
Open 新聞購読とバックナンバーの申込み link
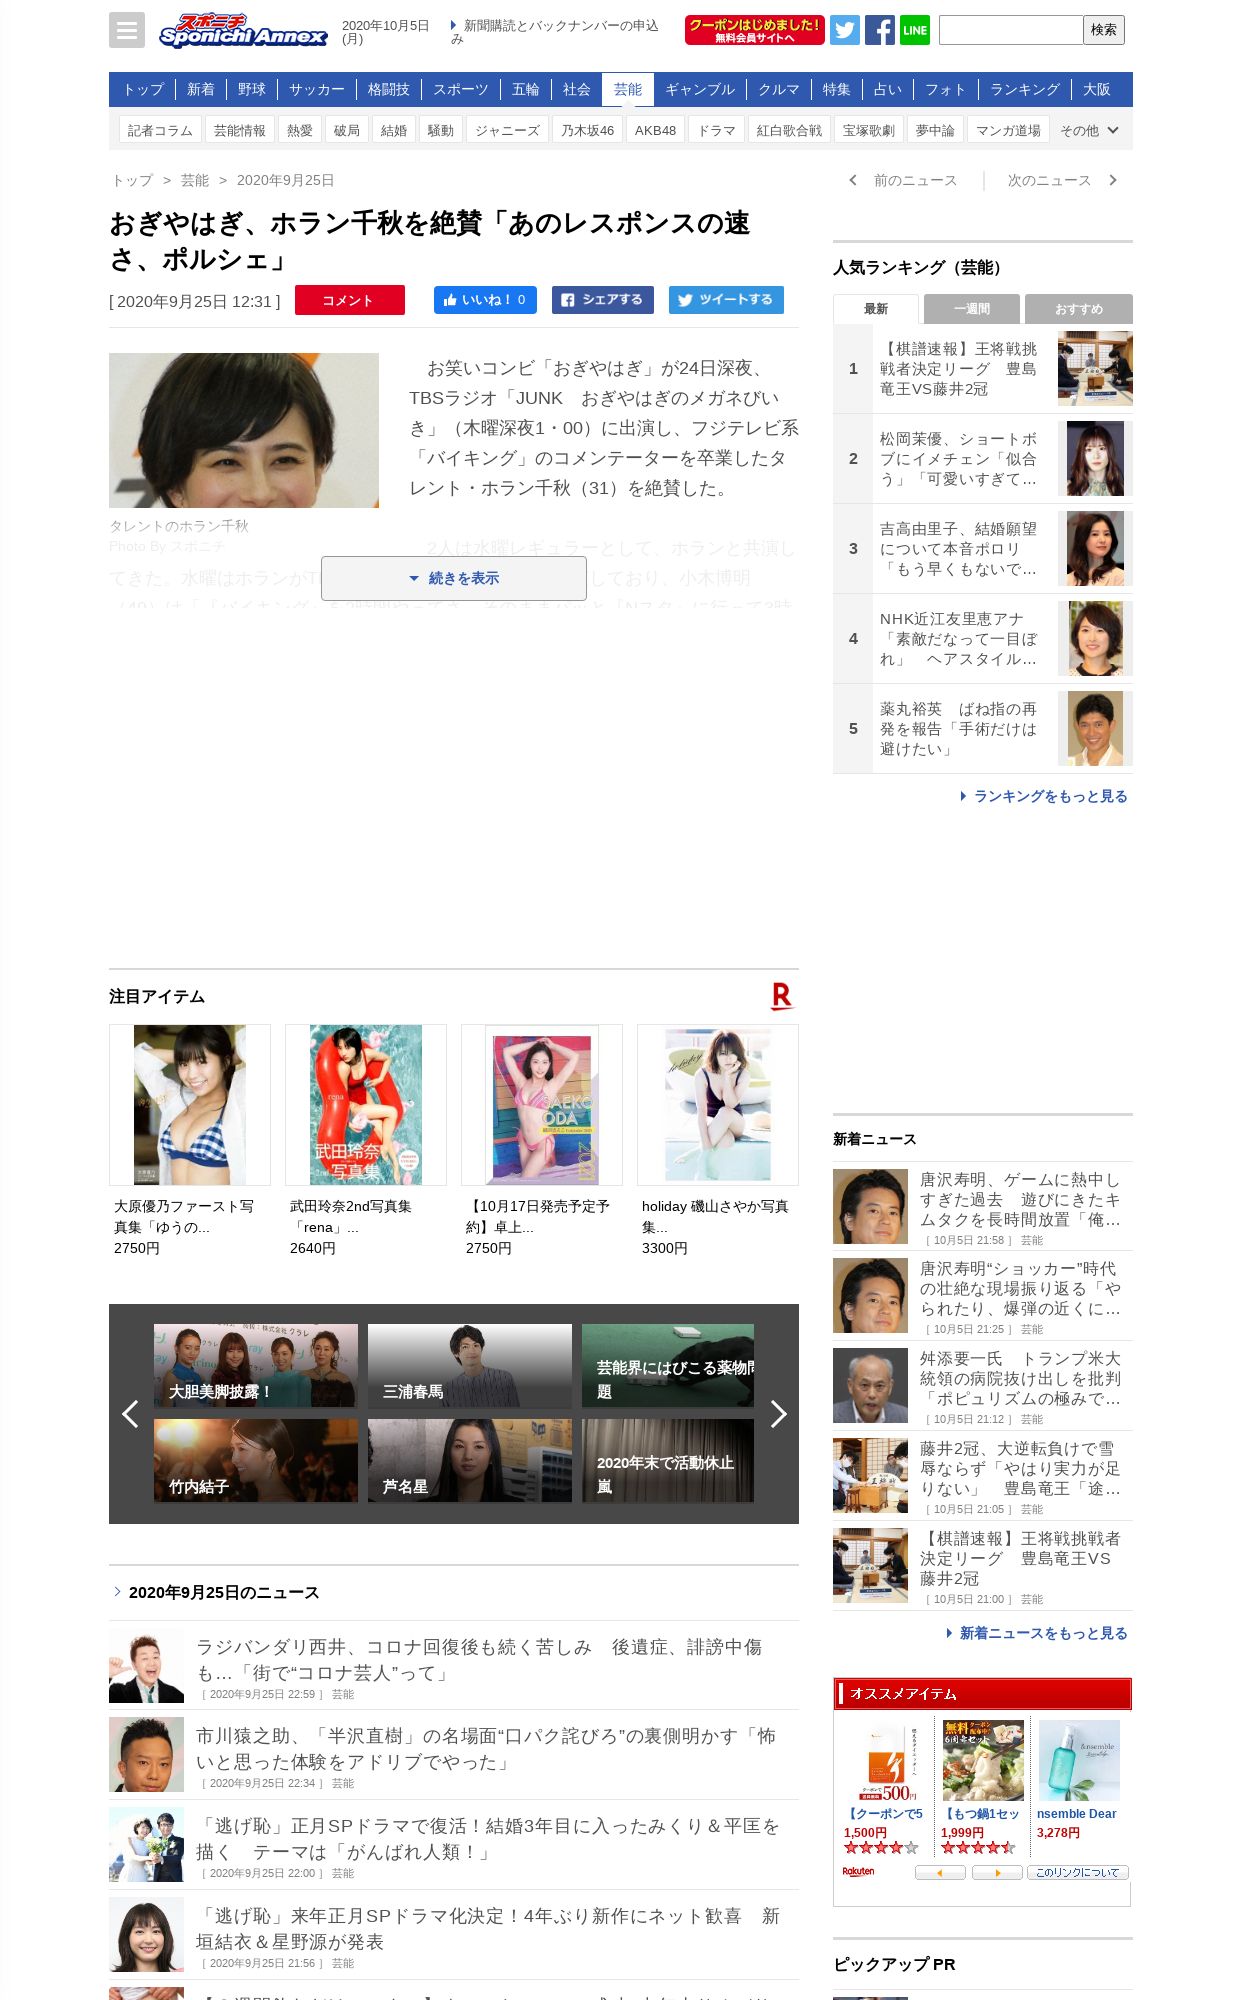click(555, 32)
